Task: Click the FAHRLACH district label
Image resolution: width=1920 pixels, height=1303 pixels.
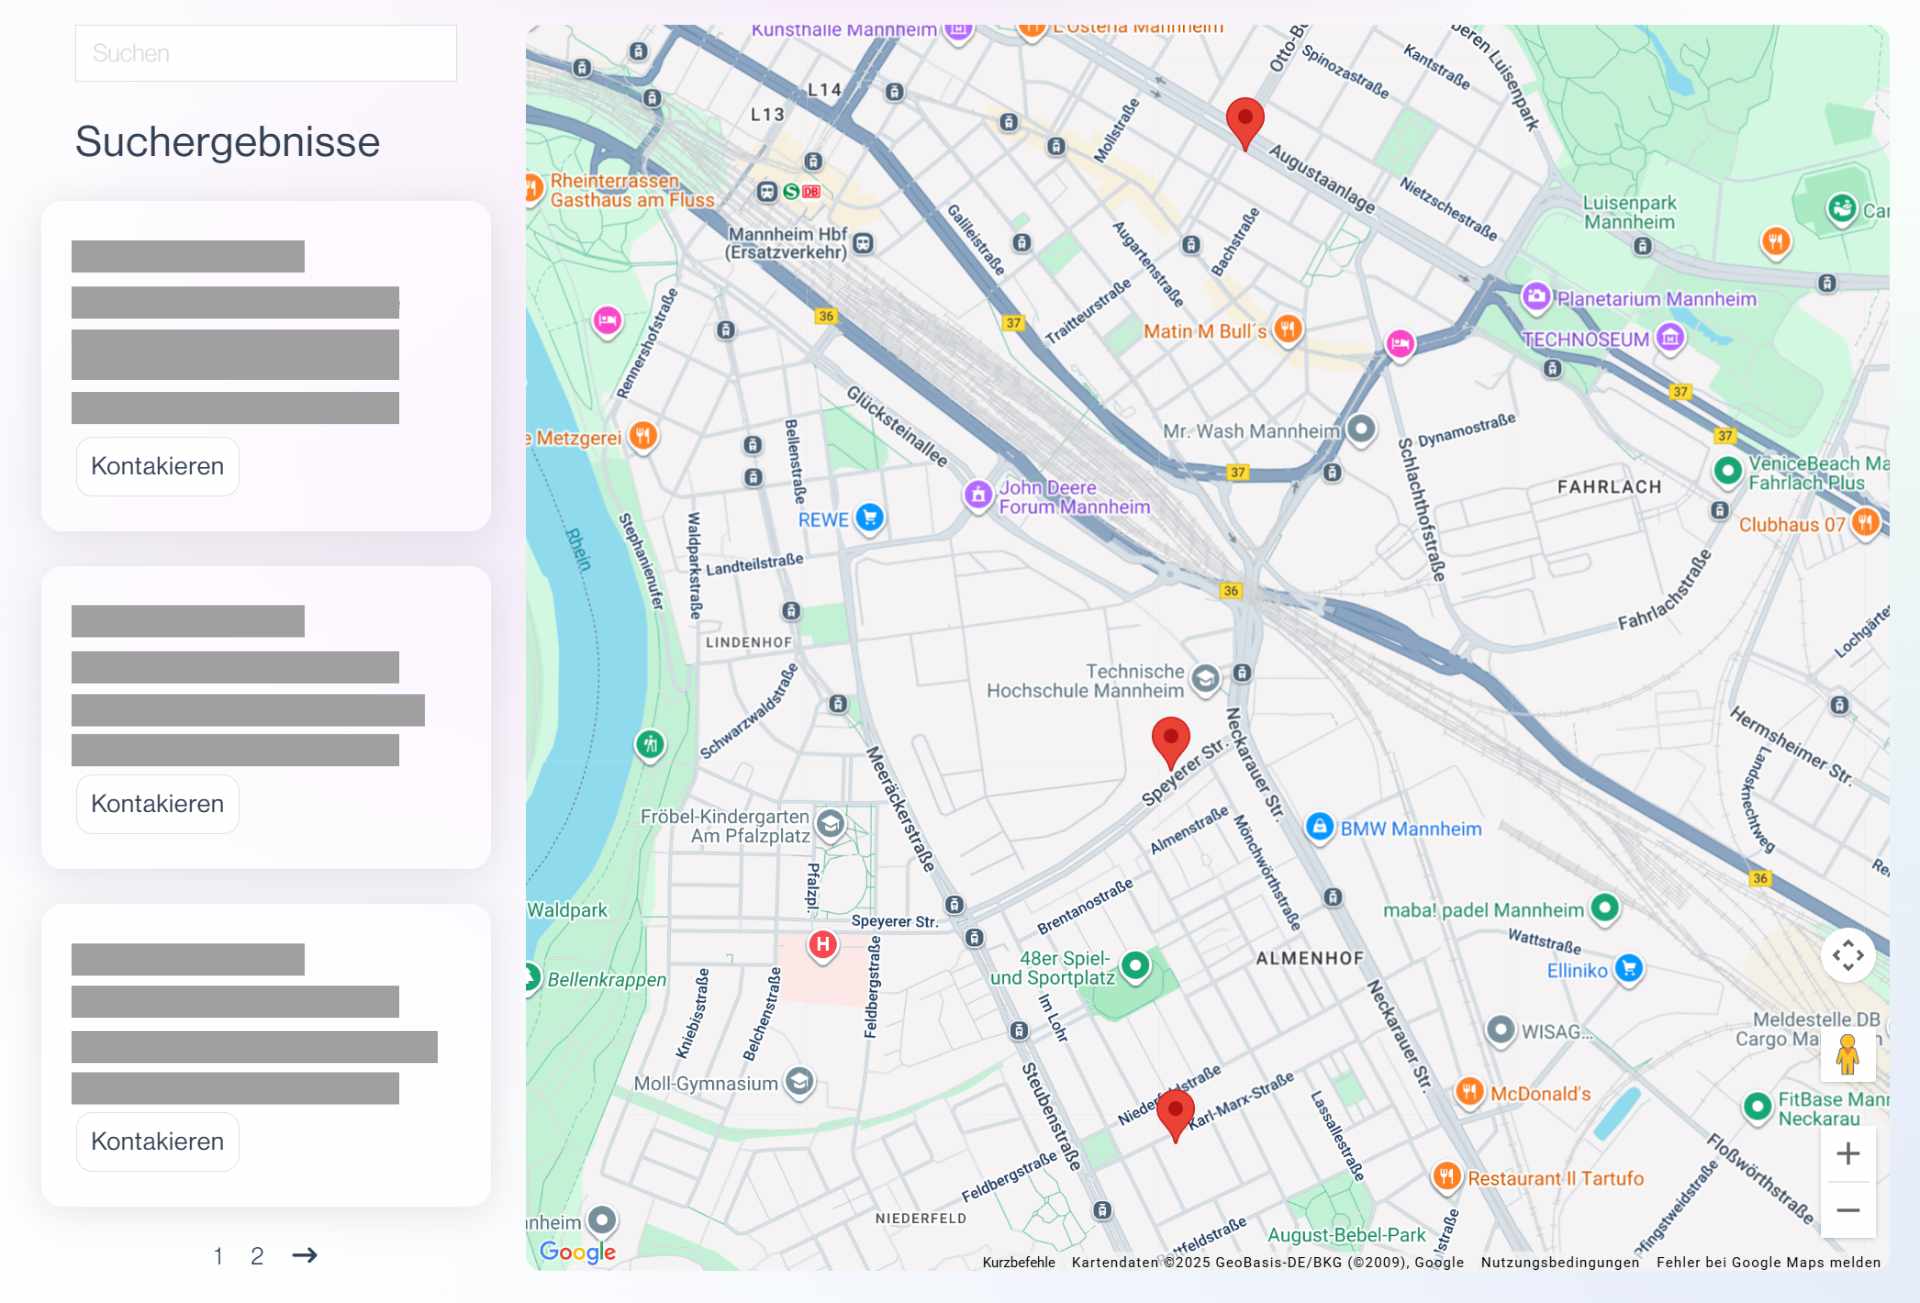Action: coord(1609,487)
